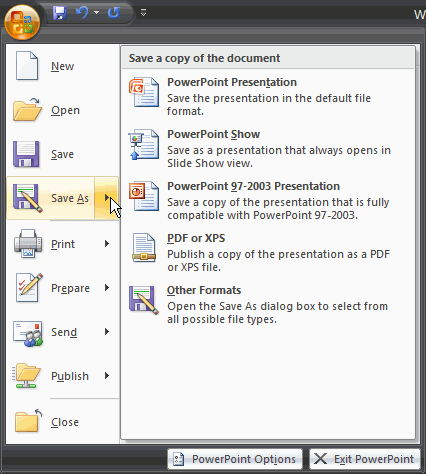Viewport: 426px width, 474px height.
Task: Select Open in the Office menu
Action: click(x=63, y=110)
